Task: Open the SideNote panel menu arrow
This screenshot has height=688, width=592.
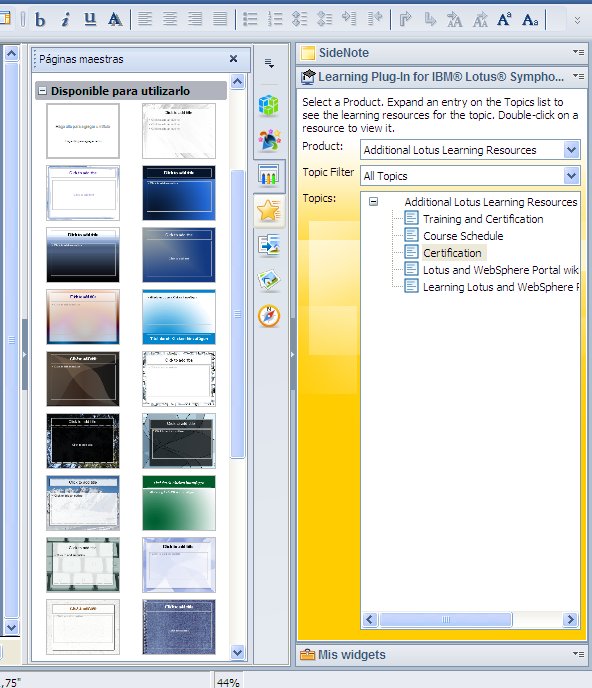Action: (x=578, y=52)
